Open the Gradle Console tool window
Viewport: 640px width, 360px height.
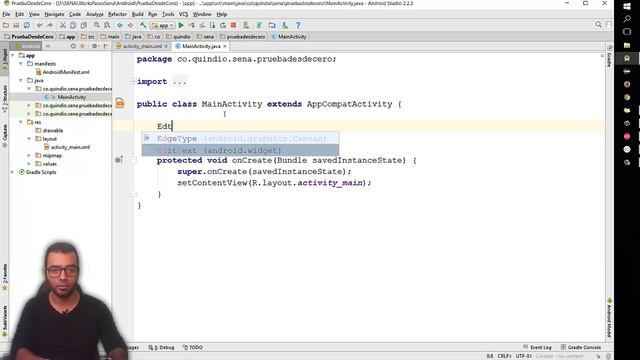(581, 347)
